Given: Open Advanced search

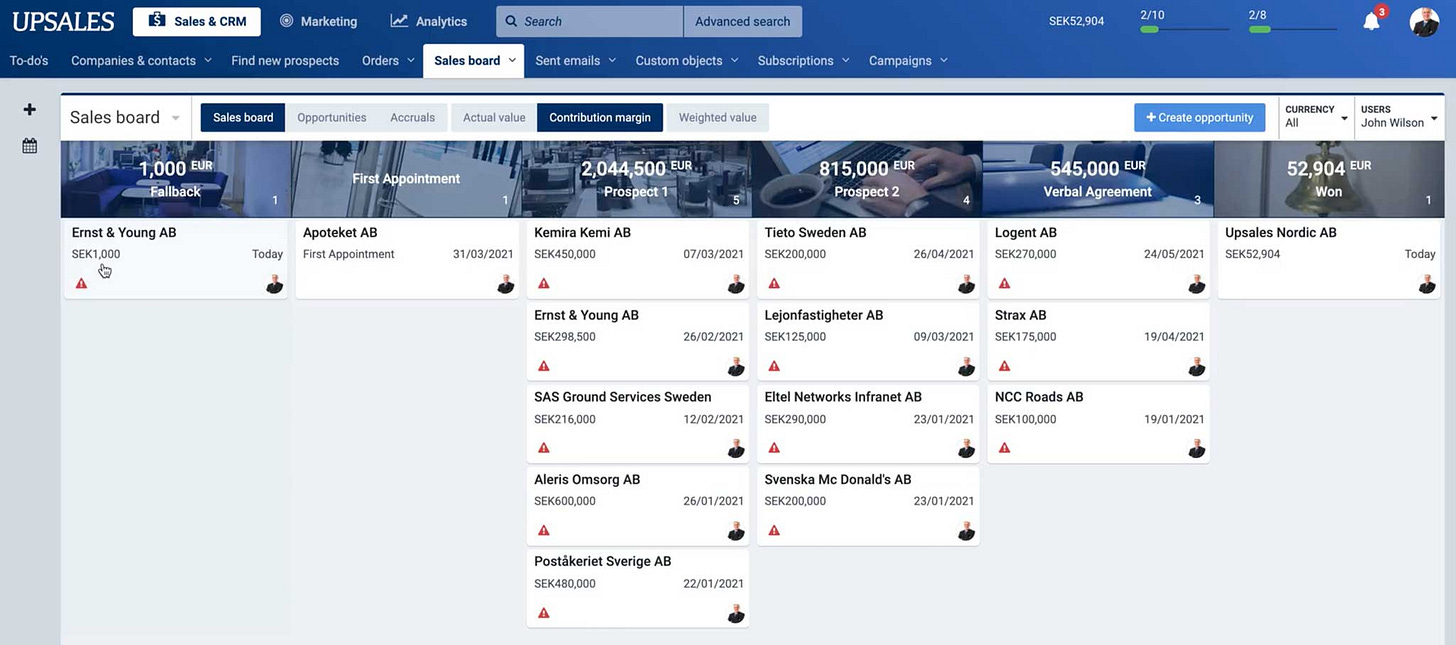Looking at the screenshot, I should 742,21.
